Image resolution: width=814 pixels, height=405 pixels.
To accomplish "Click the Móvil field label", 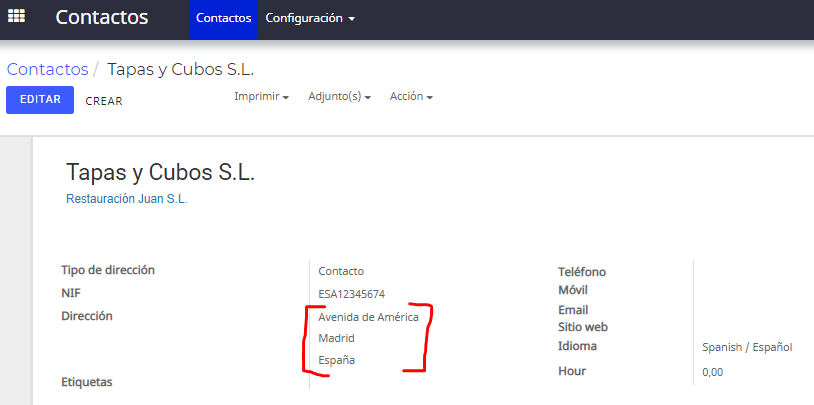I will coord(573,290).
